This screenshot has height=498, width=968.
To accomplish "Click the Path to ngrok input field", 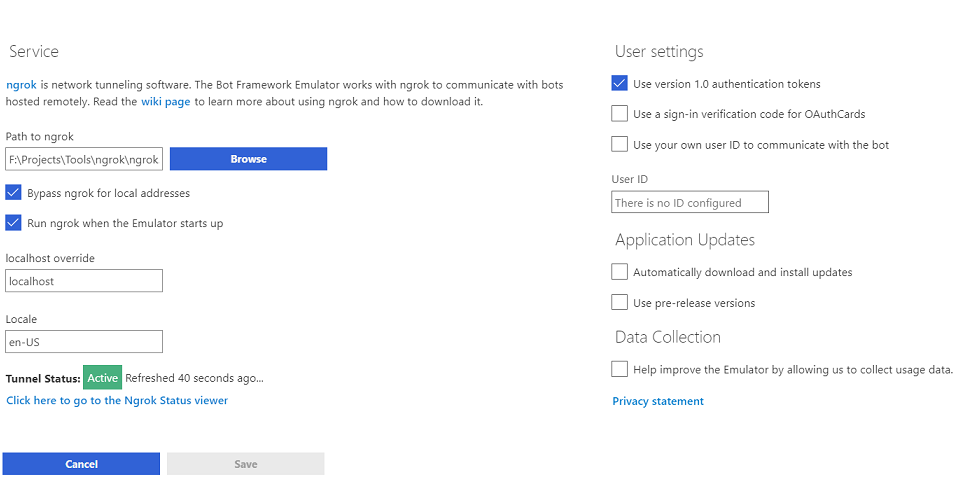I will tap(84, 159).
